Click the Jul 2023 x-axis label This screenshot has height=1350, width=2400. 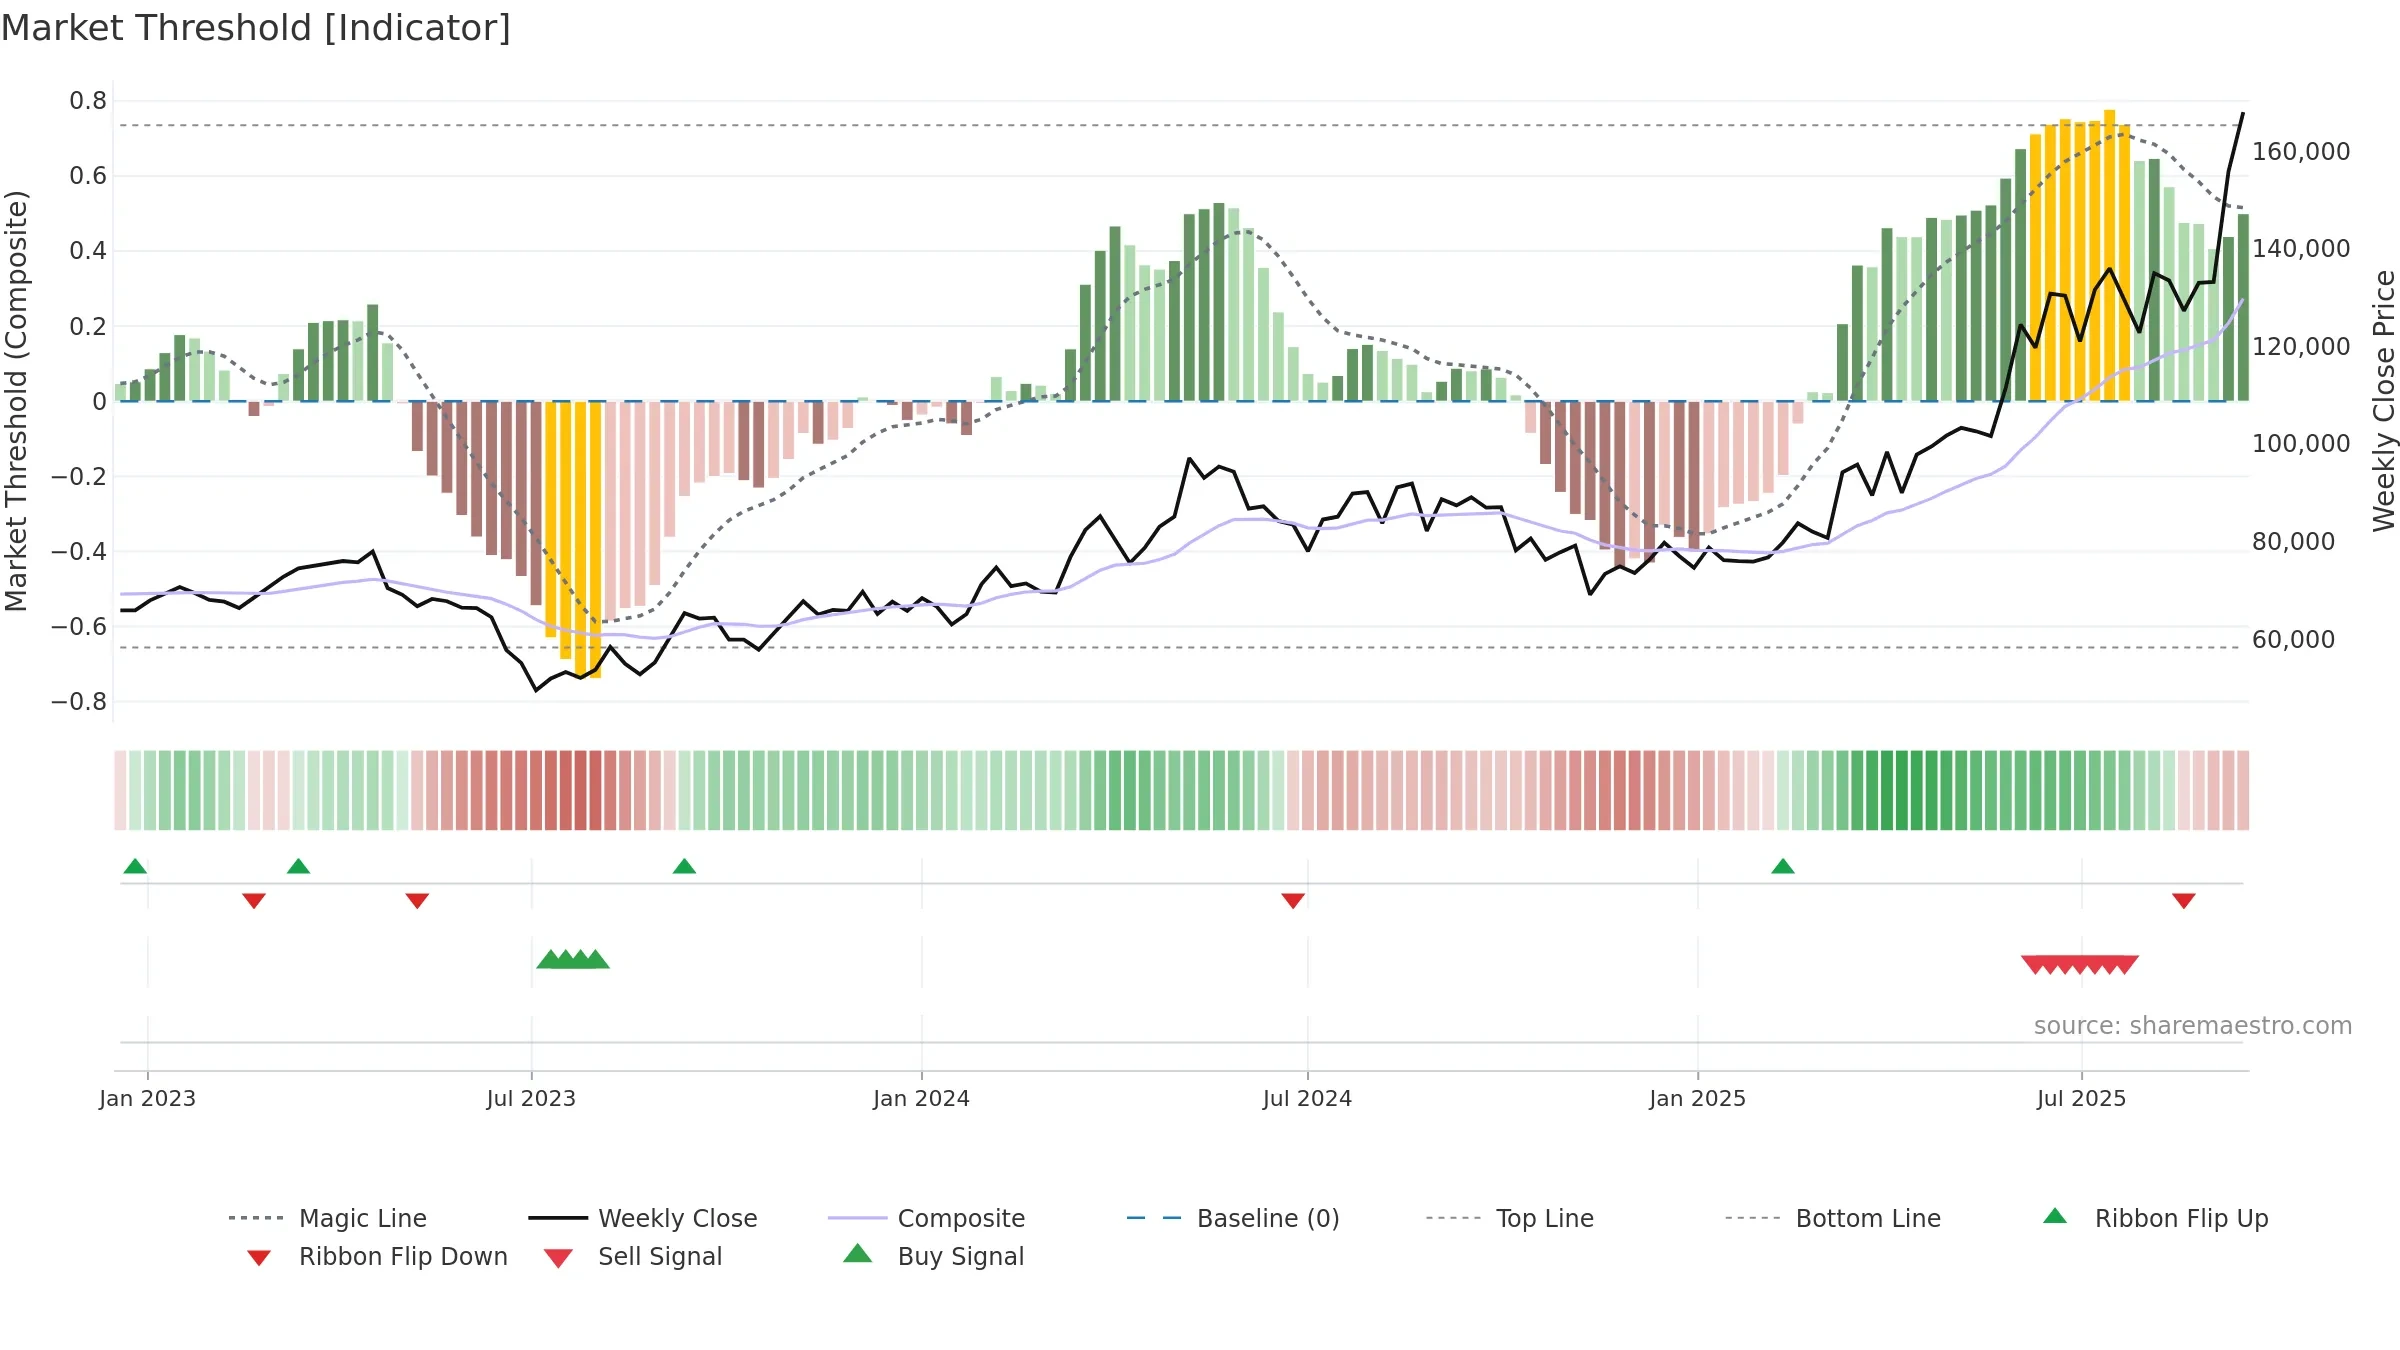pos(531,1098)
